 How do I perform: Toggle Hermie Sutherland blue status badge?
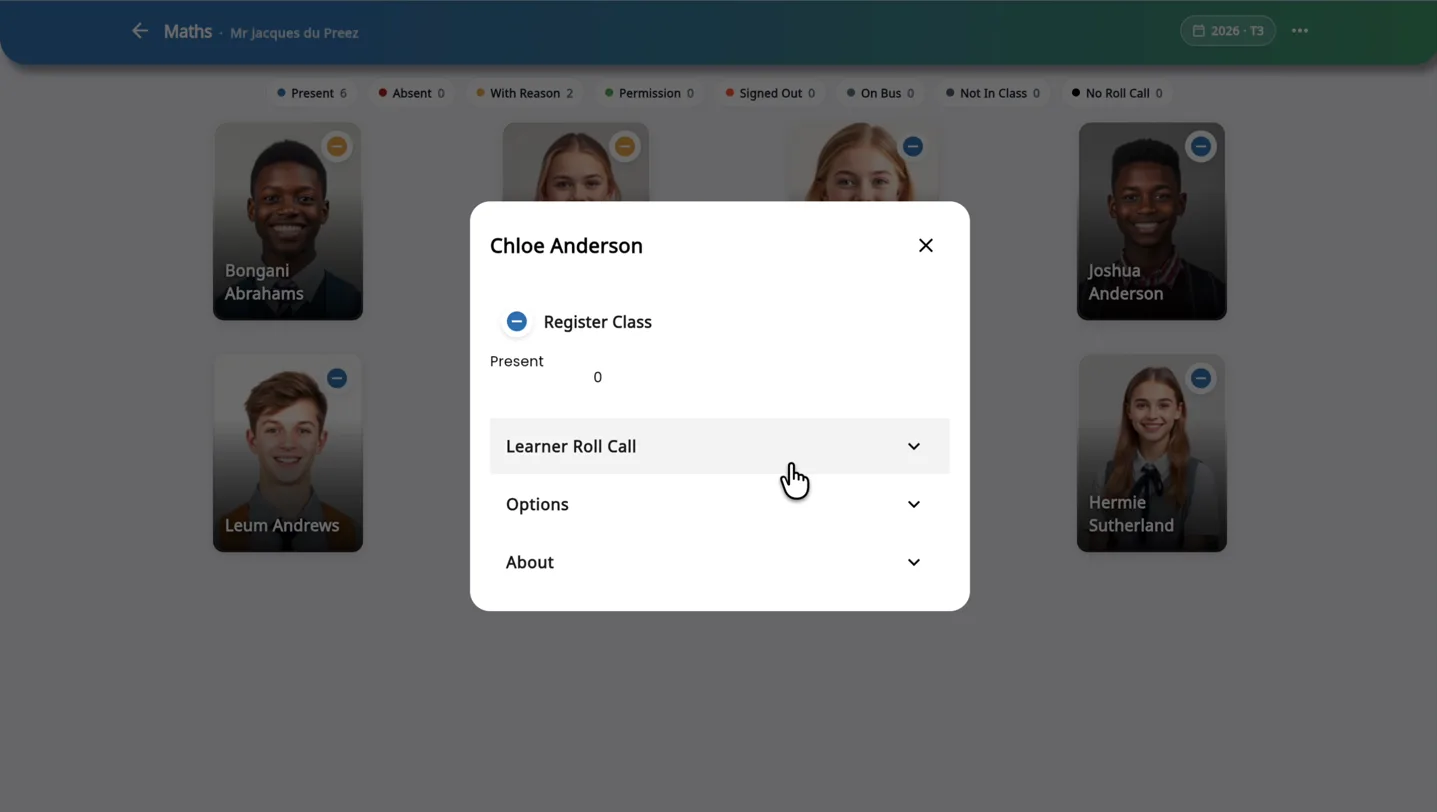click(1200, 378)
